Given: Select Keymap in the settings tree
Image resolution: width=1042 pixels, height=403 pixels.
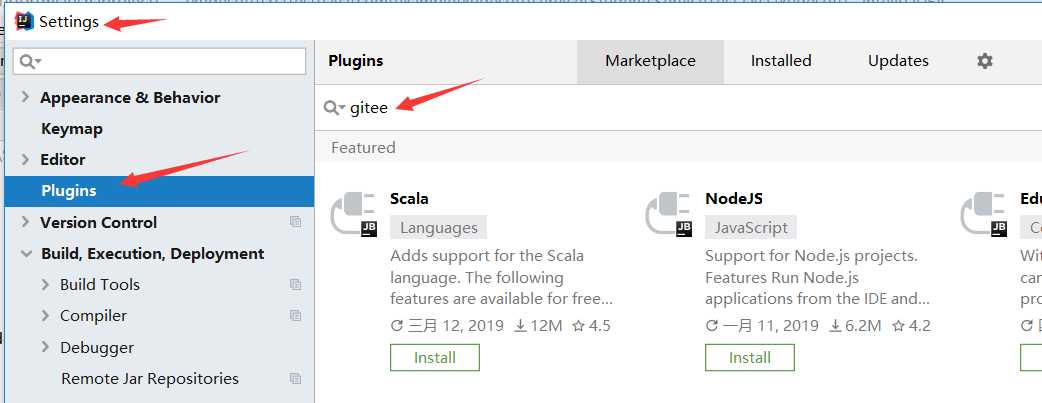Looking at the screenshot, I should click(x=72, y=128).
